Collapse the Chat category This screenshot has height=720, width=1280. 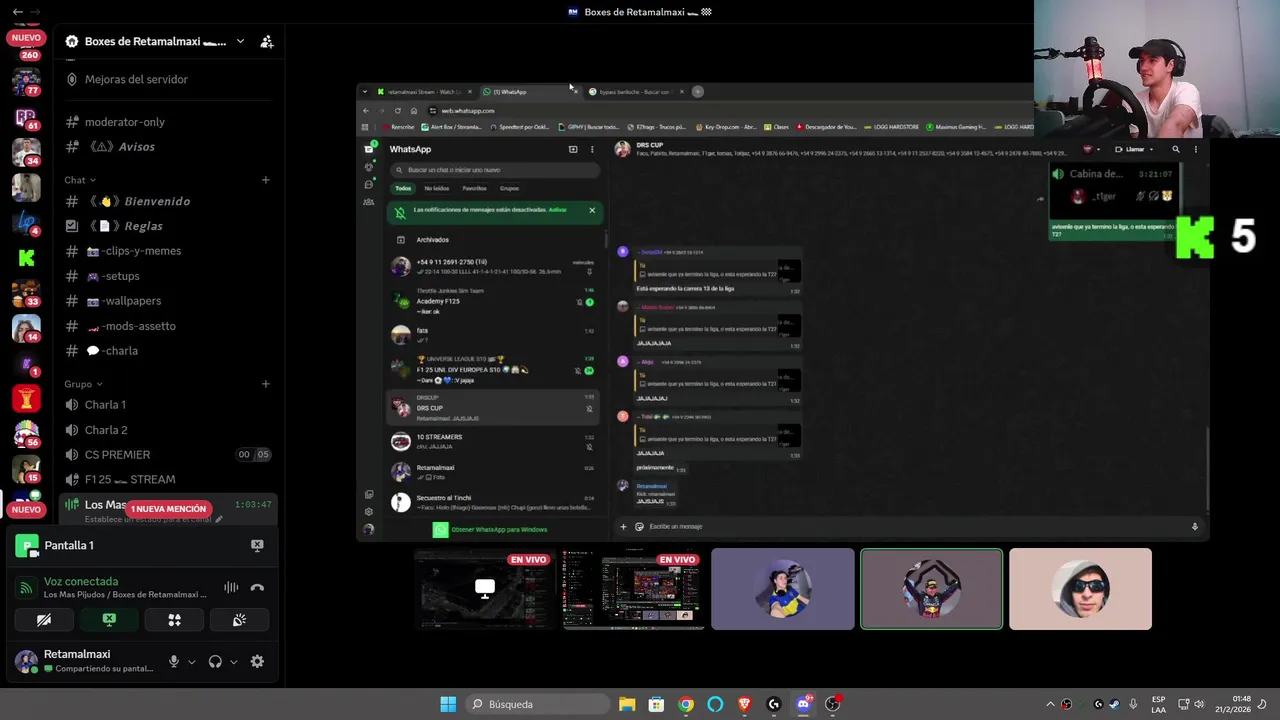click(x=80, y=180)
